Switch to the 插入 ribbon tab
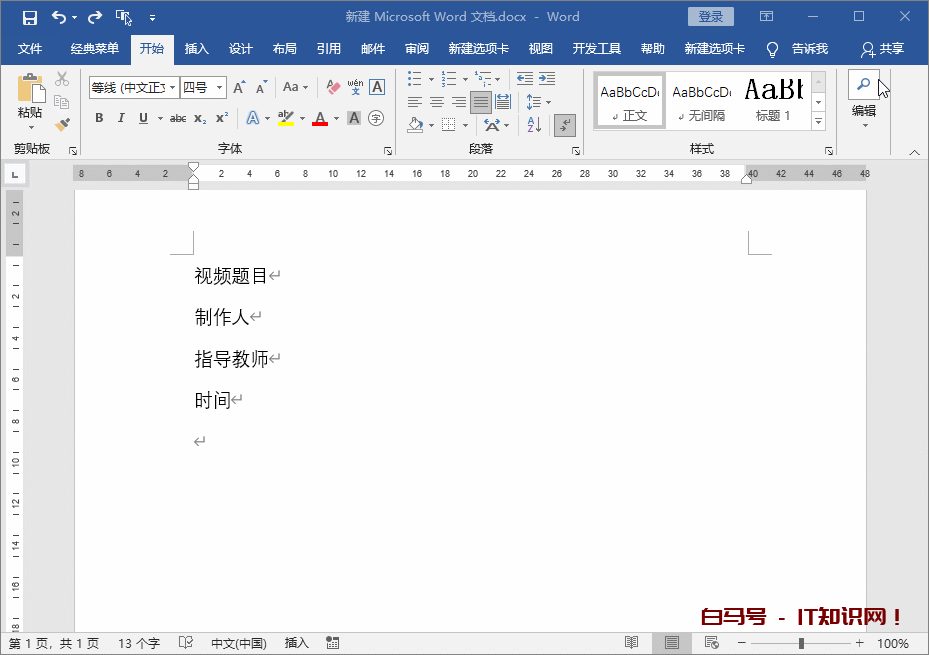929x655 pixels. coord(196,47)
